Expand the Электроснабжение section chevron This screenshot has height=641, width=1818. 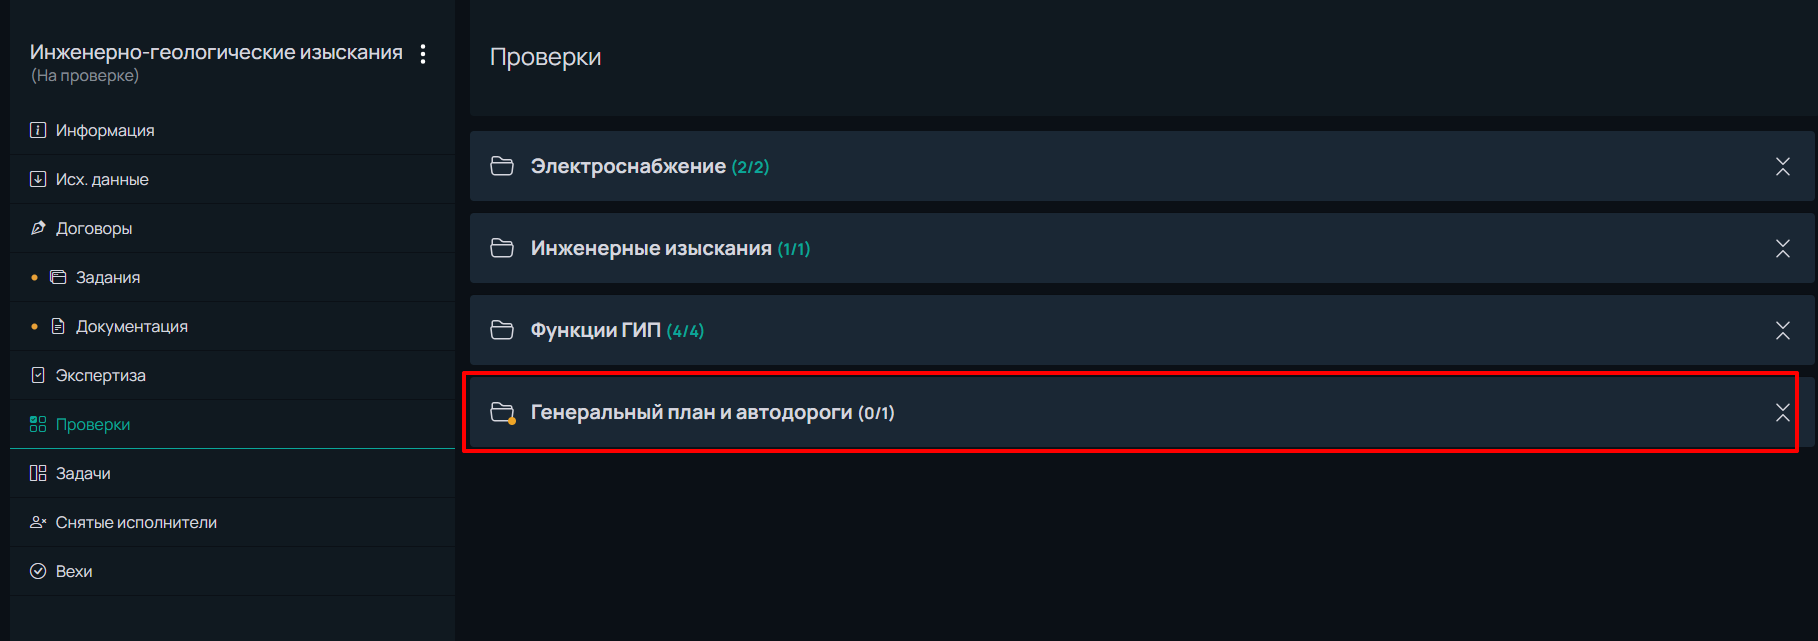point(1782,166)
